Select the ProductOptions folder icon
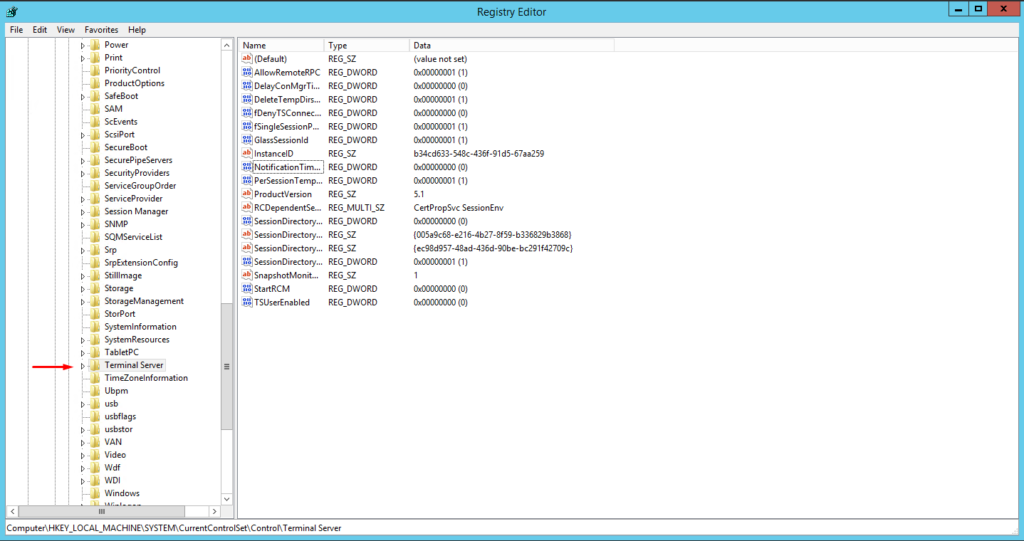 tap(95, 83)
